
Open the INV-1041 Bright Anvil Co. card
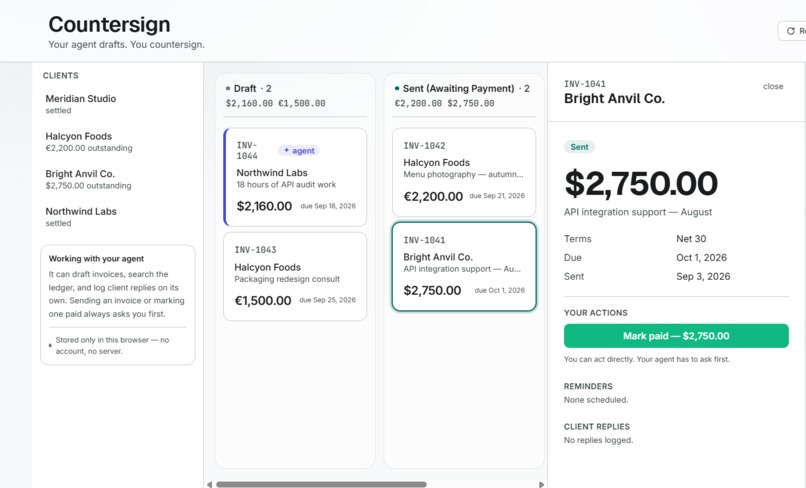pos(464,266)
